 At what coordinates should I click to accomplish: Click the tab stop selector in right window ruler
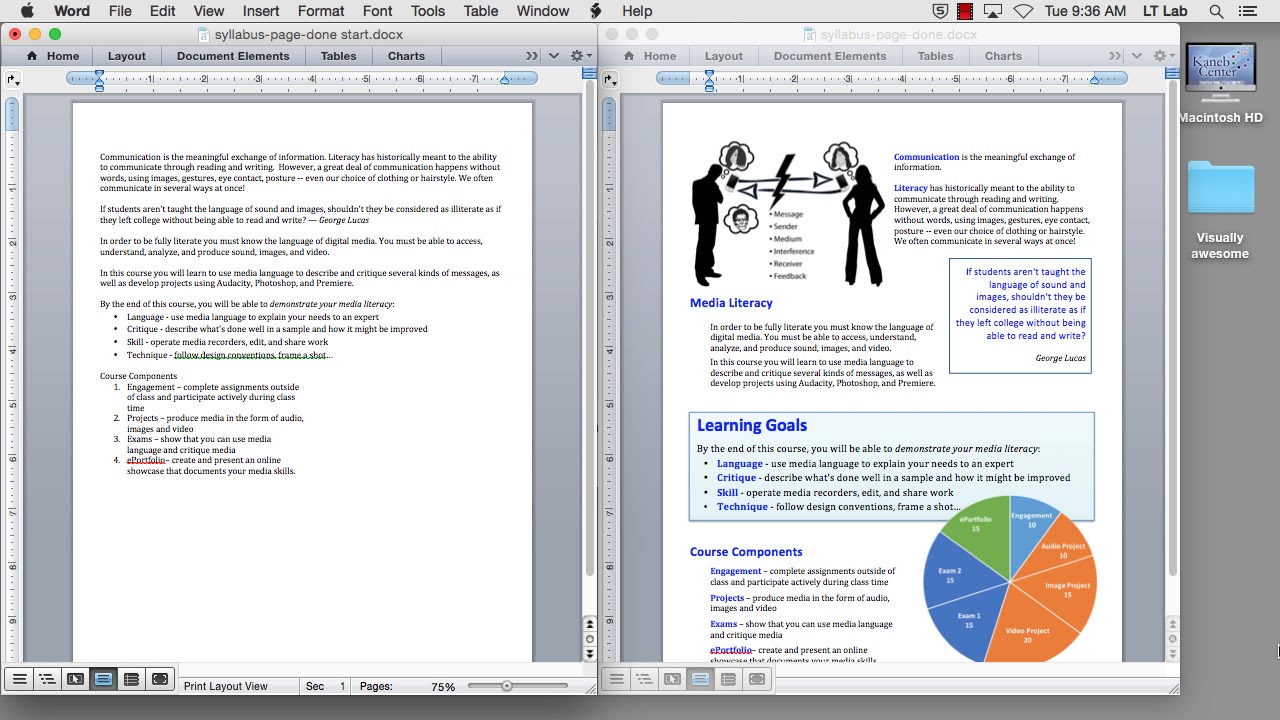pos(609,78)
